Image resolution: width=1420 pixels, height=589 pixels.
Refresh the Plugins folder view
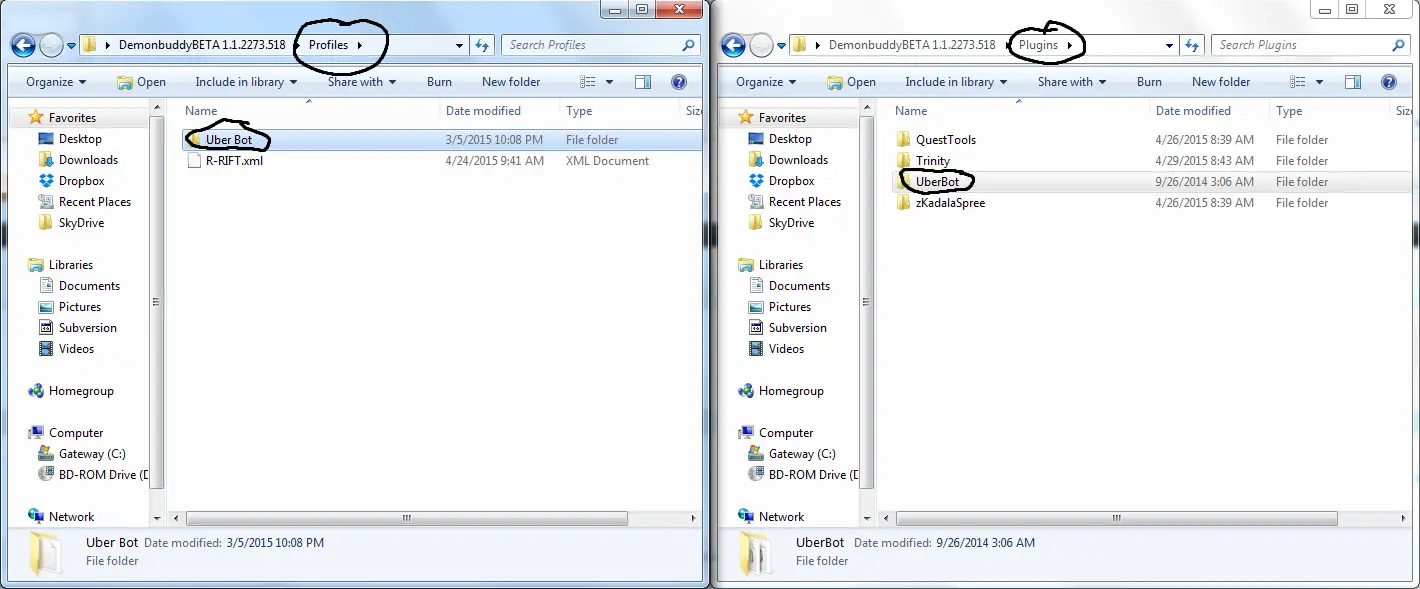[x=1193, y=45]
